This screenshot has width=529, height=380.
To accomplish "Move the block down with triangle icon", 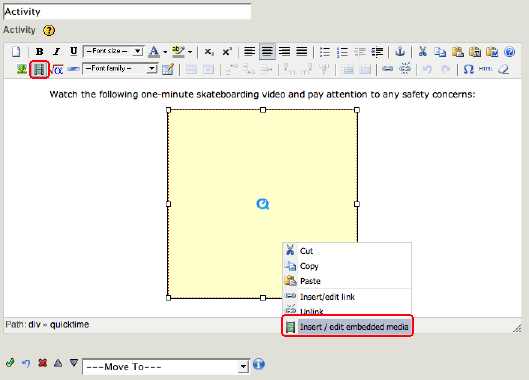I will pyautogui.click(x=74, y=363).
